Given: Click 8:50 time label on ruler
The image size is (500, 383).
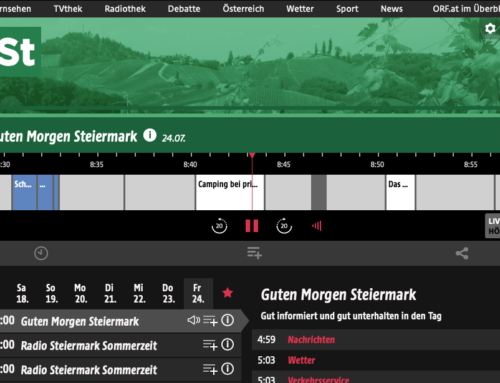Looking at the screenshot, I should [x=377, y=164].
